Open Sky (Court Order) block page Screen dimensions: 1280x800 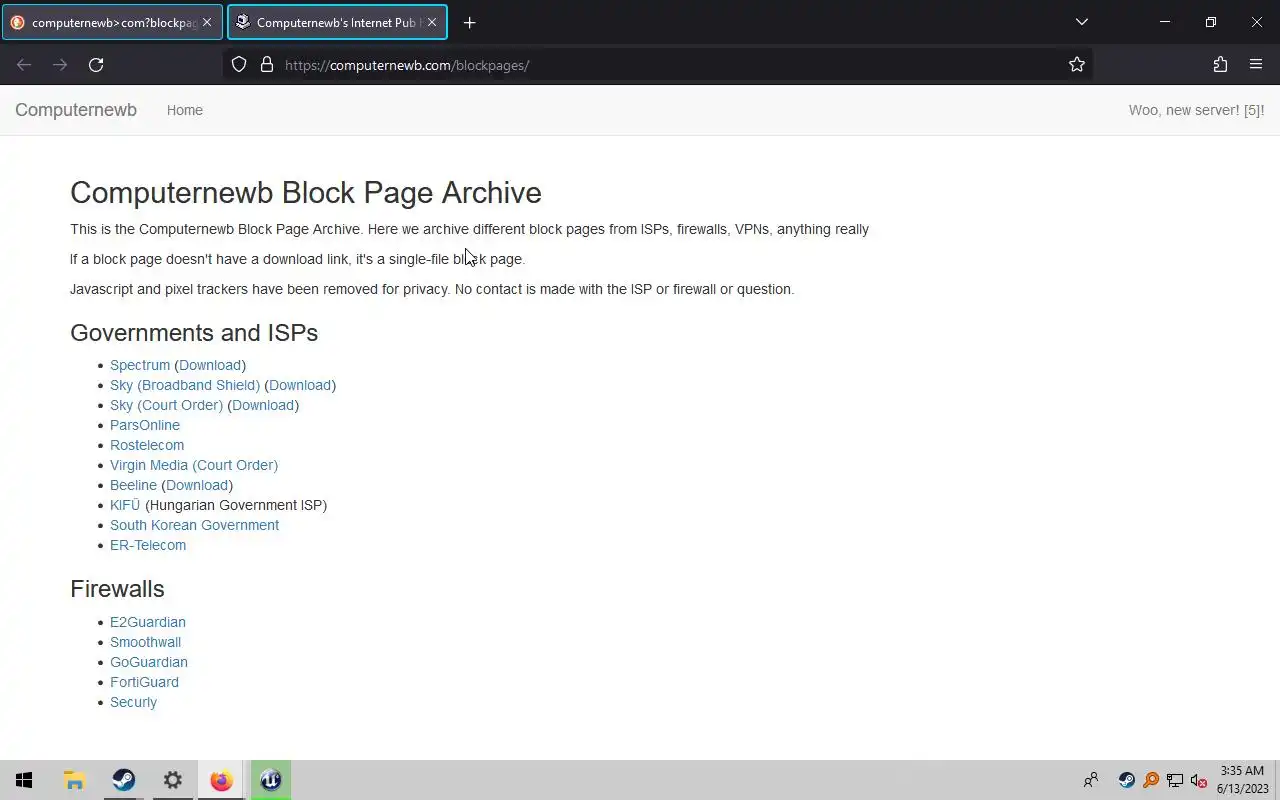[166, 405]
